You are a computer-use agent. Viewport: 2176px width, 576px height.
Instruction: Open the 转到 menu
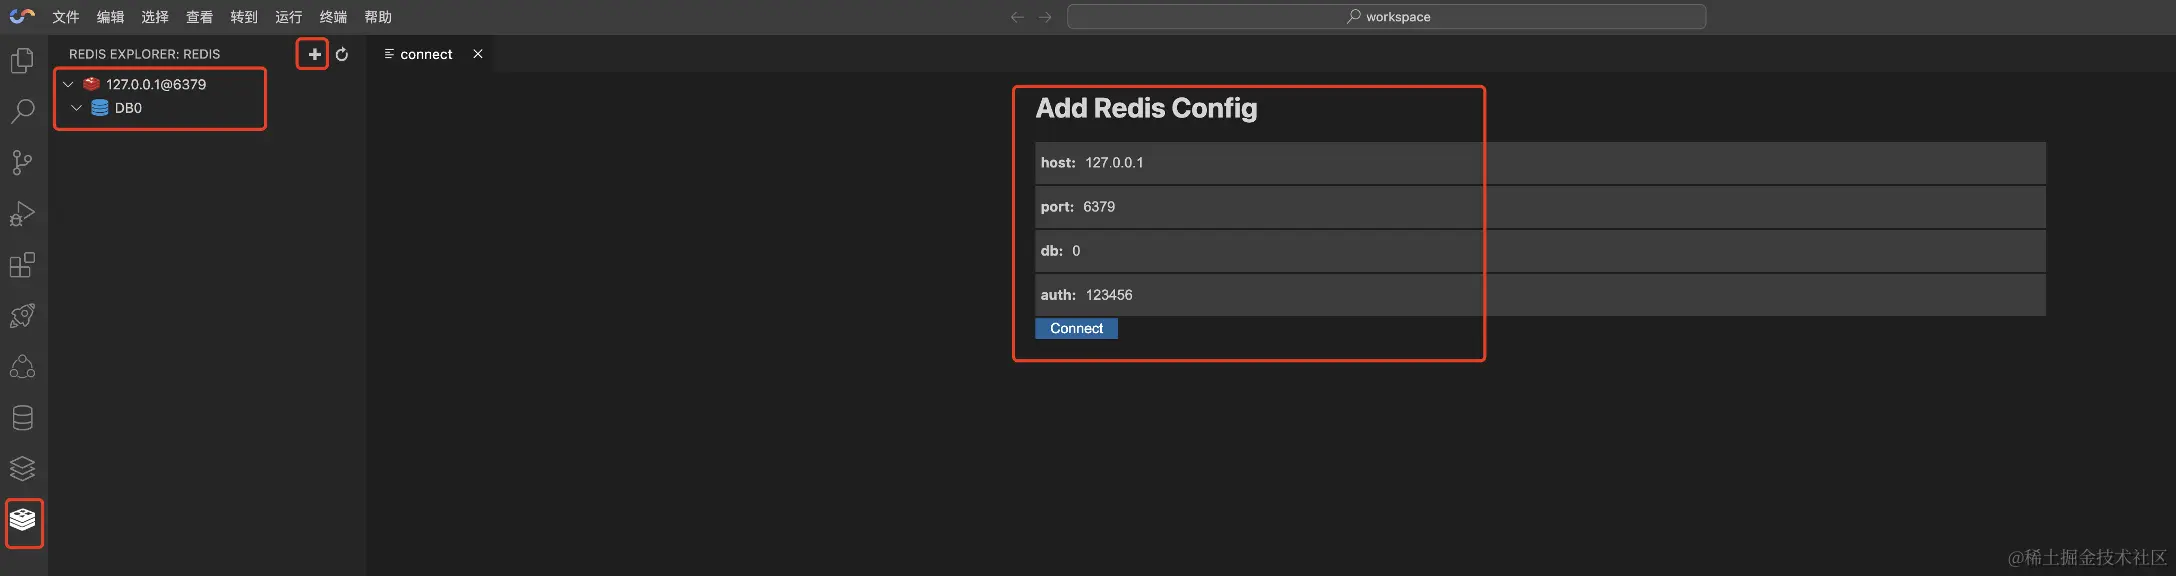tap(244, 17)
